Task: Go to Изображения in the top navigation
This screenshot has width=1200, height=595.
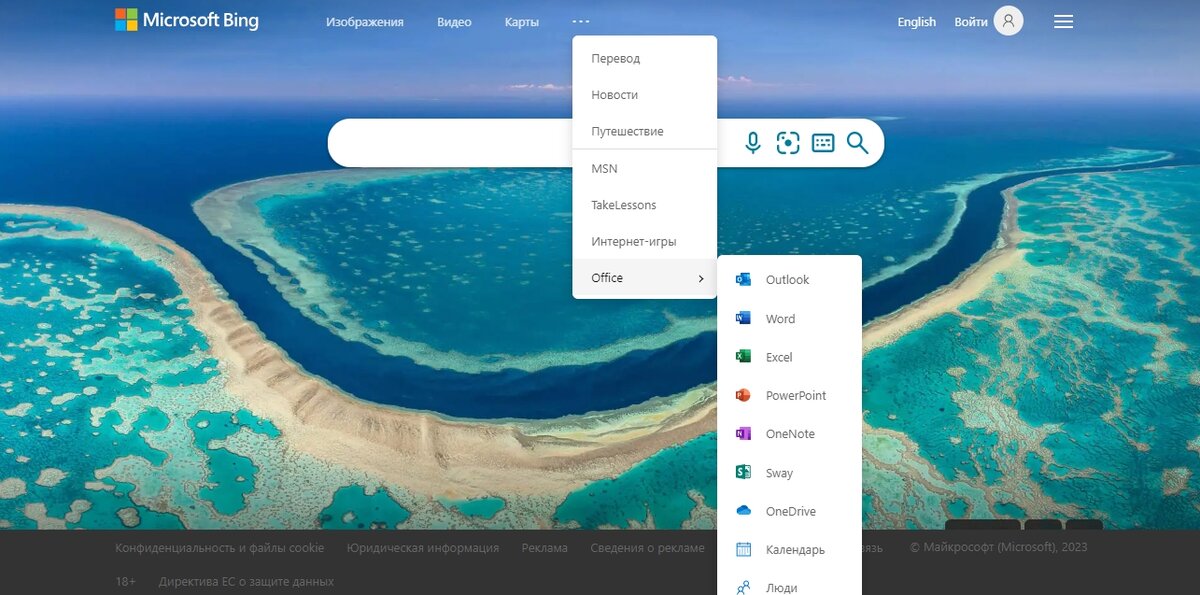Action: pos(365,22)
